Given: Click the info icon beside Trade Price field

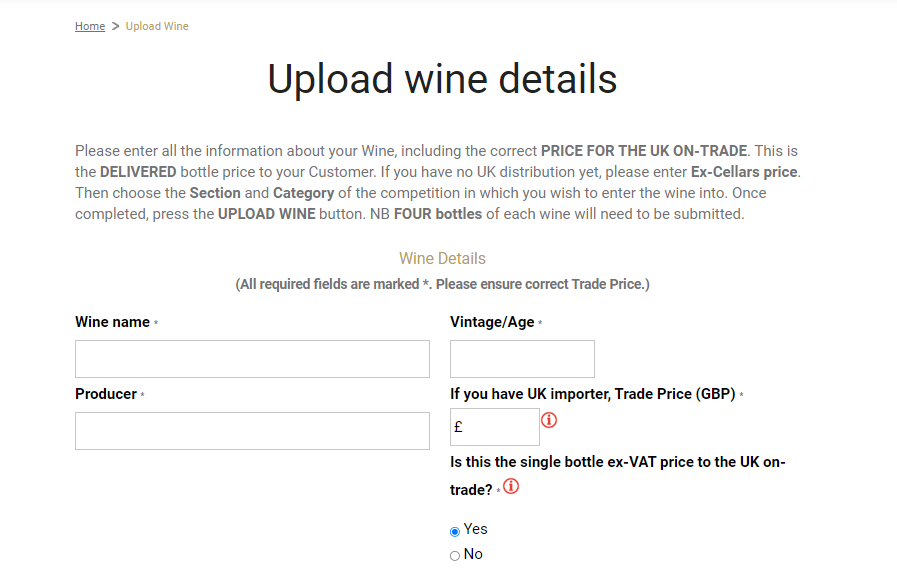Looking at the screenshot, I should tap(549, 421).
